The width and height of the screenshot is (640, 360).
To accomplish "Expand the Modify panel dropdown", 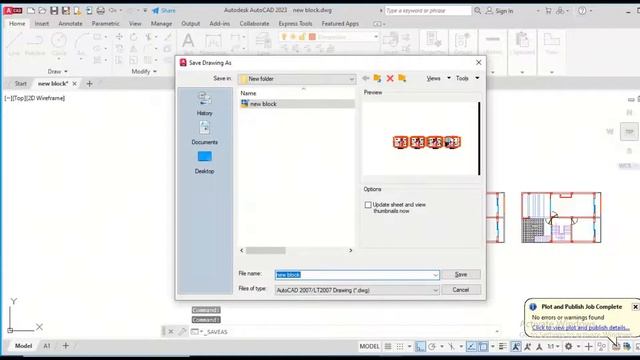I will (144, 71).
